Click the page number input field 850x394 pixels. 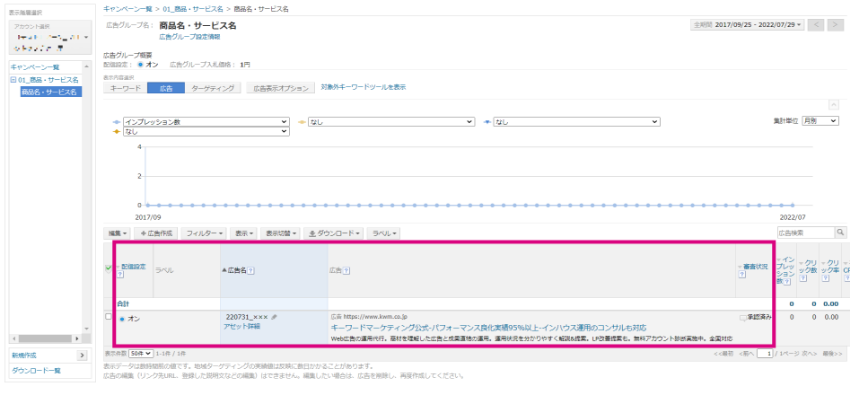point(764,353)
